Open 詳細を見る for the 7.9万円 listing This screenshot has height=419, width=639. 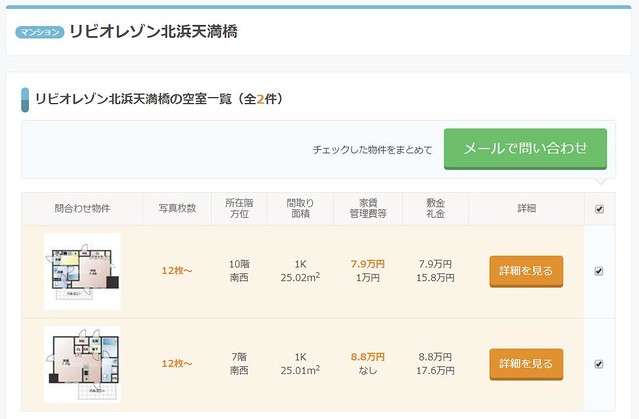click(526, 271)
